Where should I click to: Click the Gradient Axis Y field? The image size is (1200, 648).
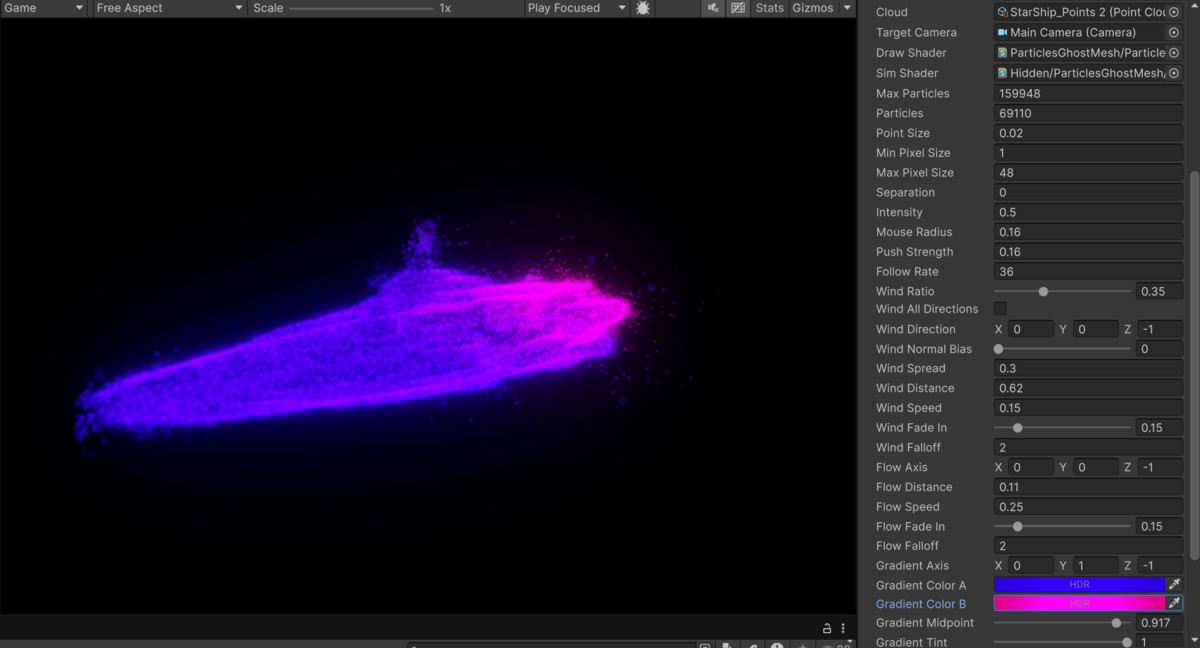[1095, 566]
